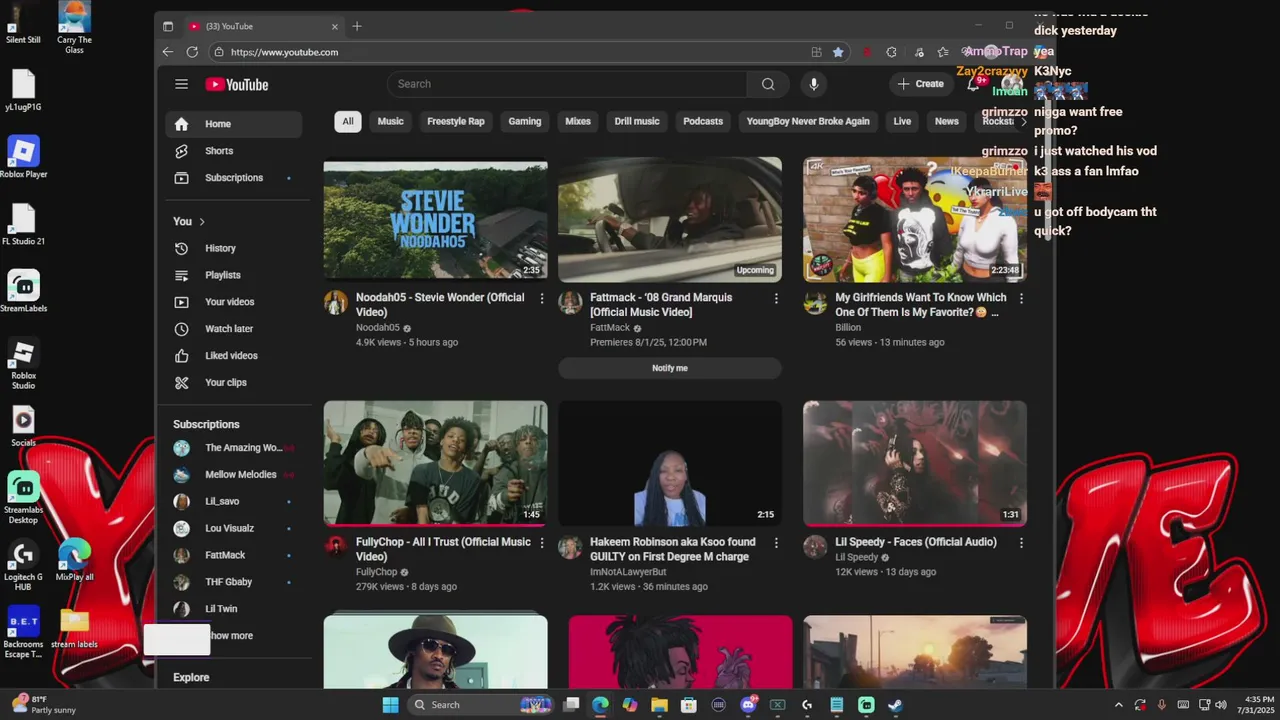Open options for FullyChop All I Trust
The height and width of the screenshot is (720, 1280).
[542, 543]
